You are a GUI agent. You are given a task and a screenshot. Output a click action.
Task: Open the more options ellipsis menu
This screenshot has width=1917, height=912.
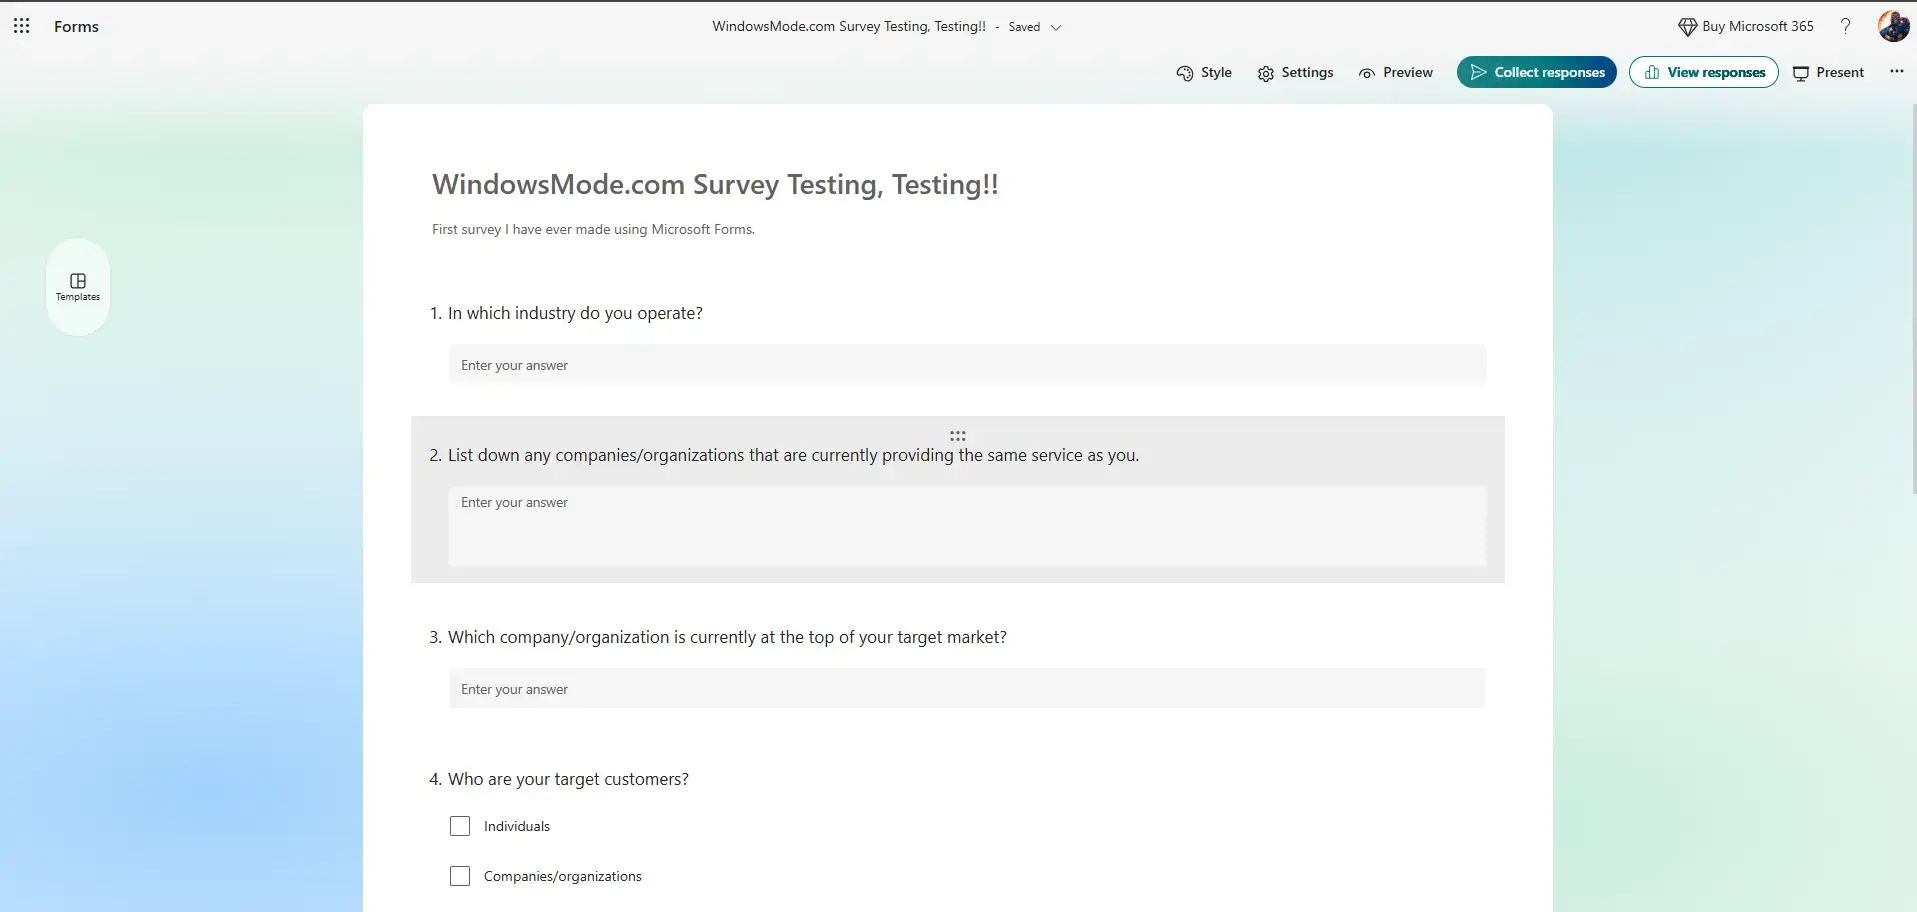[1896, 72]
